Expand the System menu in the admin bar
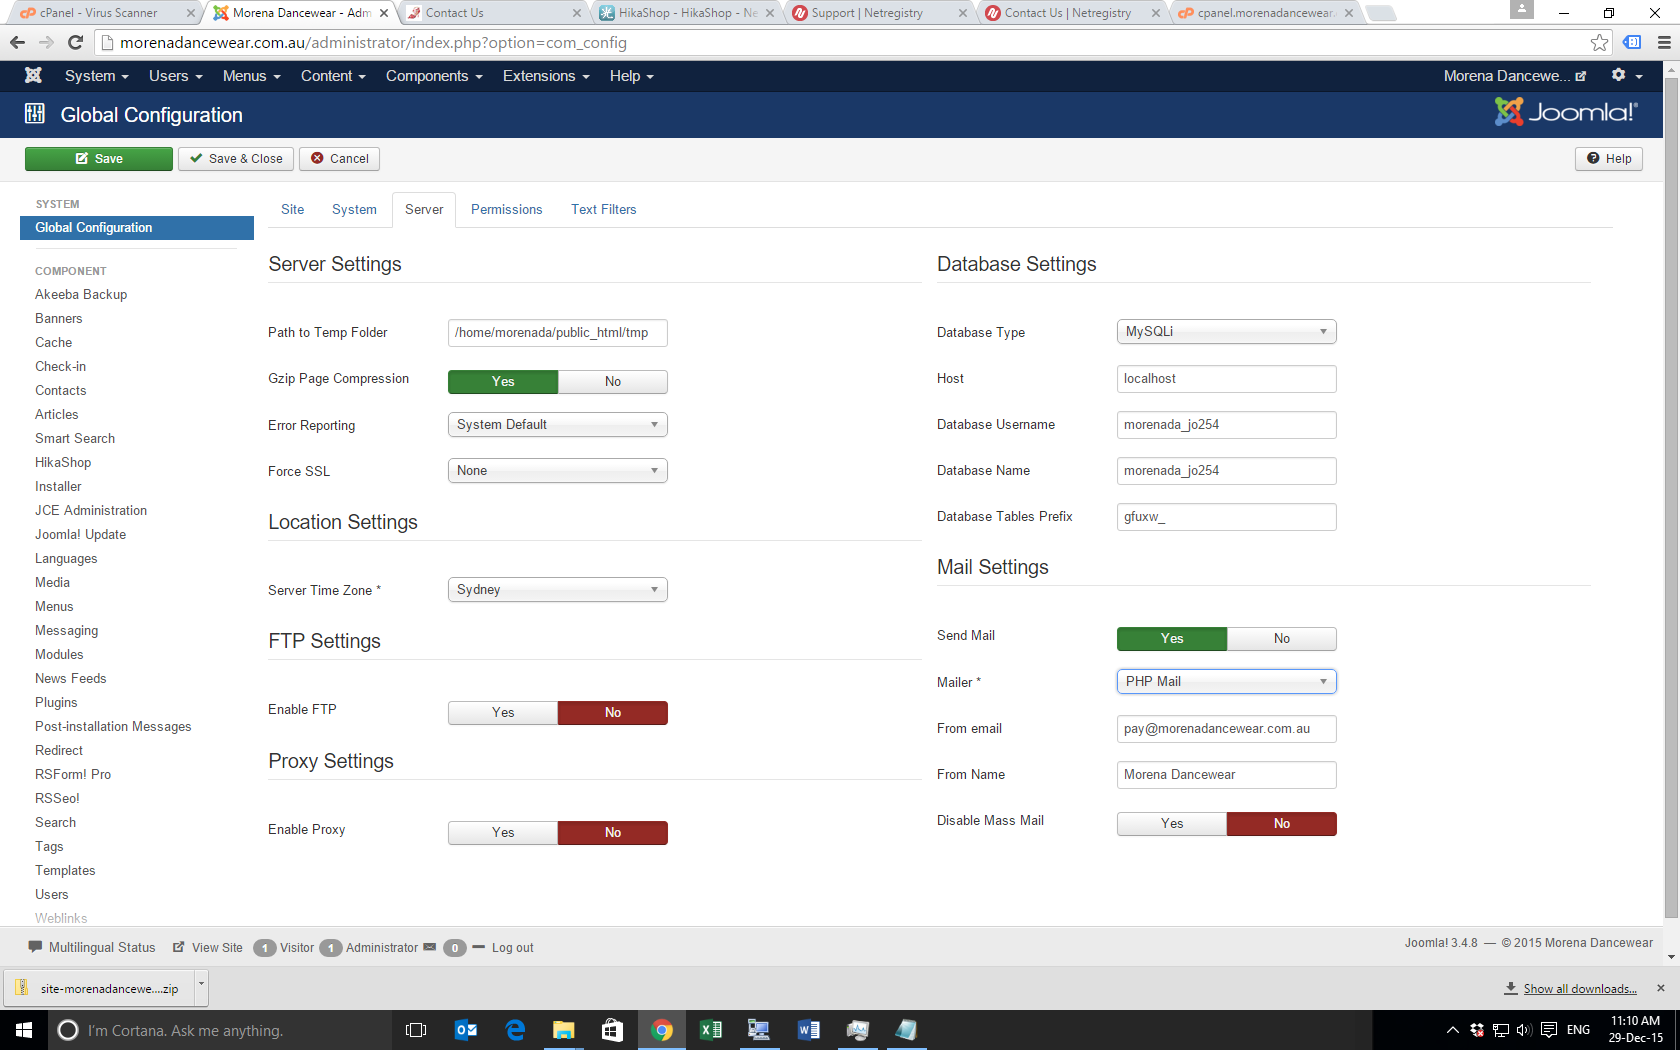The height and width of the screenshot is (1050, 1680). point(97,76)
